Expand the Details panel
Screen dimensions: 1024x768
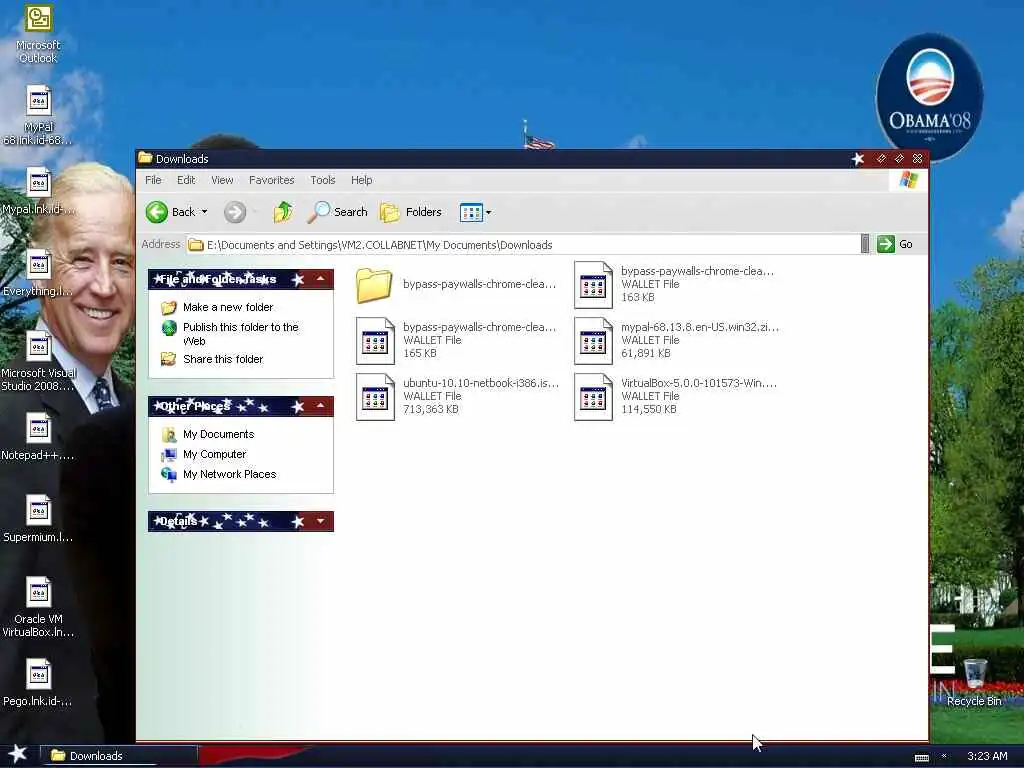321,521
